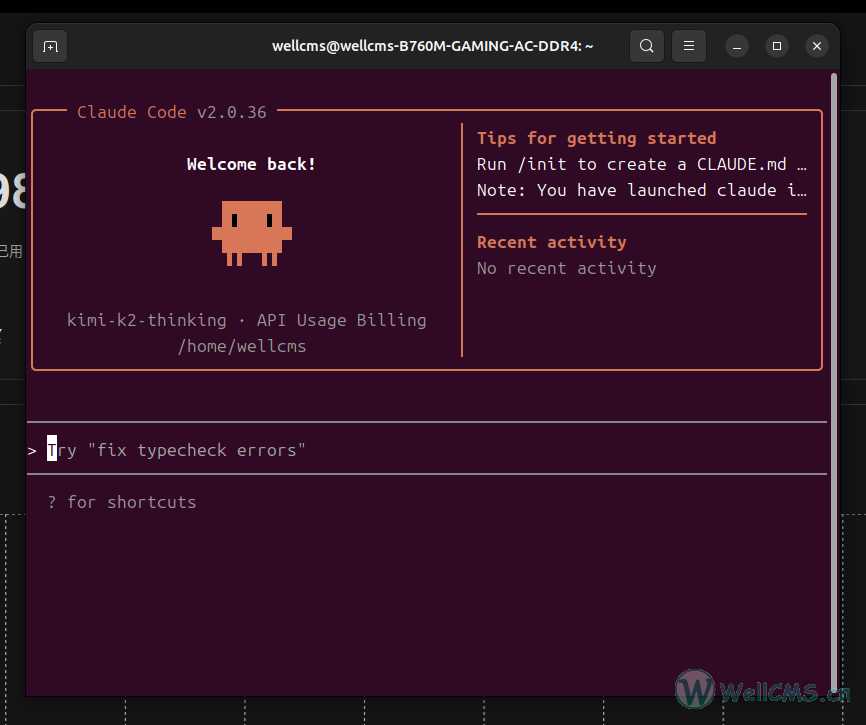Click the "? for shortcuts" hint
Viewport: 866px width, 725px height.
click(x=122, y=502)
